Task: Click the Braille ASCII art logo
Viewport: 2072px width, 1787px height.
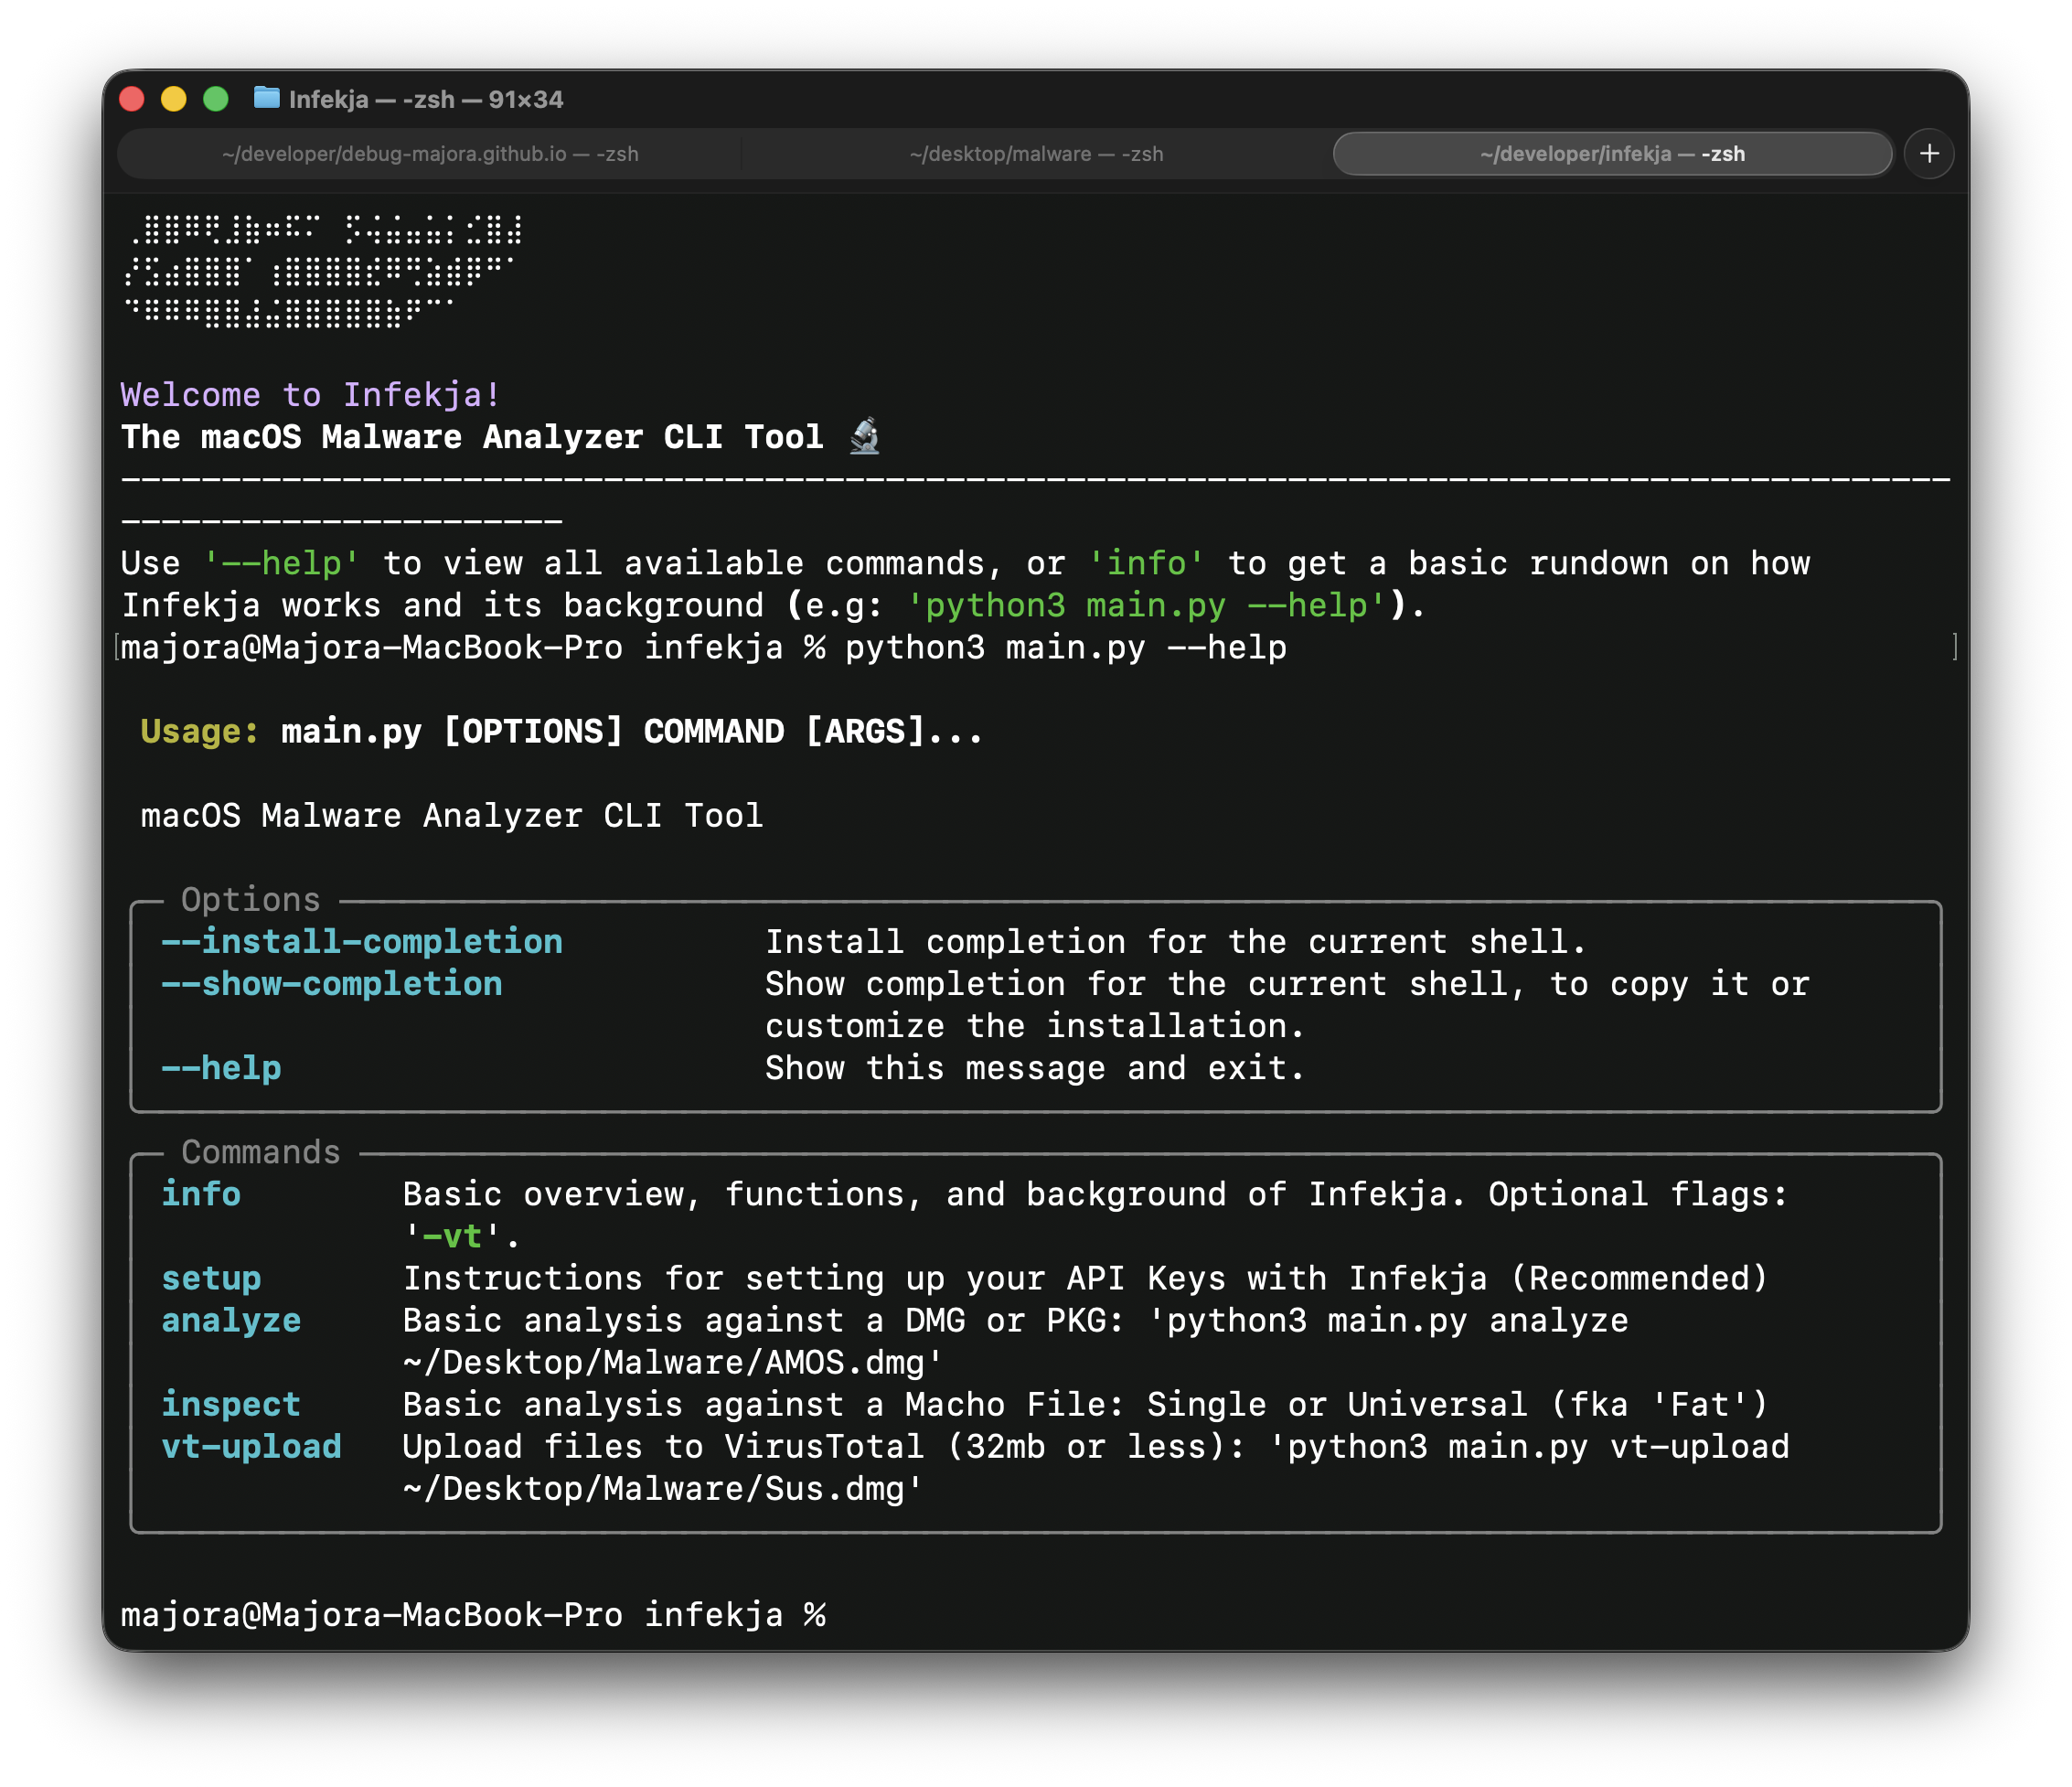Action: 322,270
